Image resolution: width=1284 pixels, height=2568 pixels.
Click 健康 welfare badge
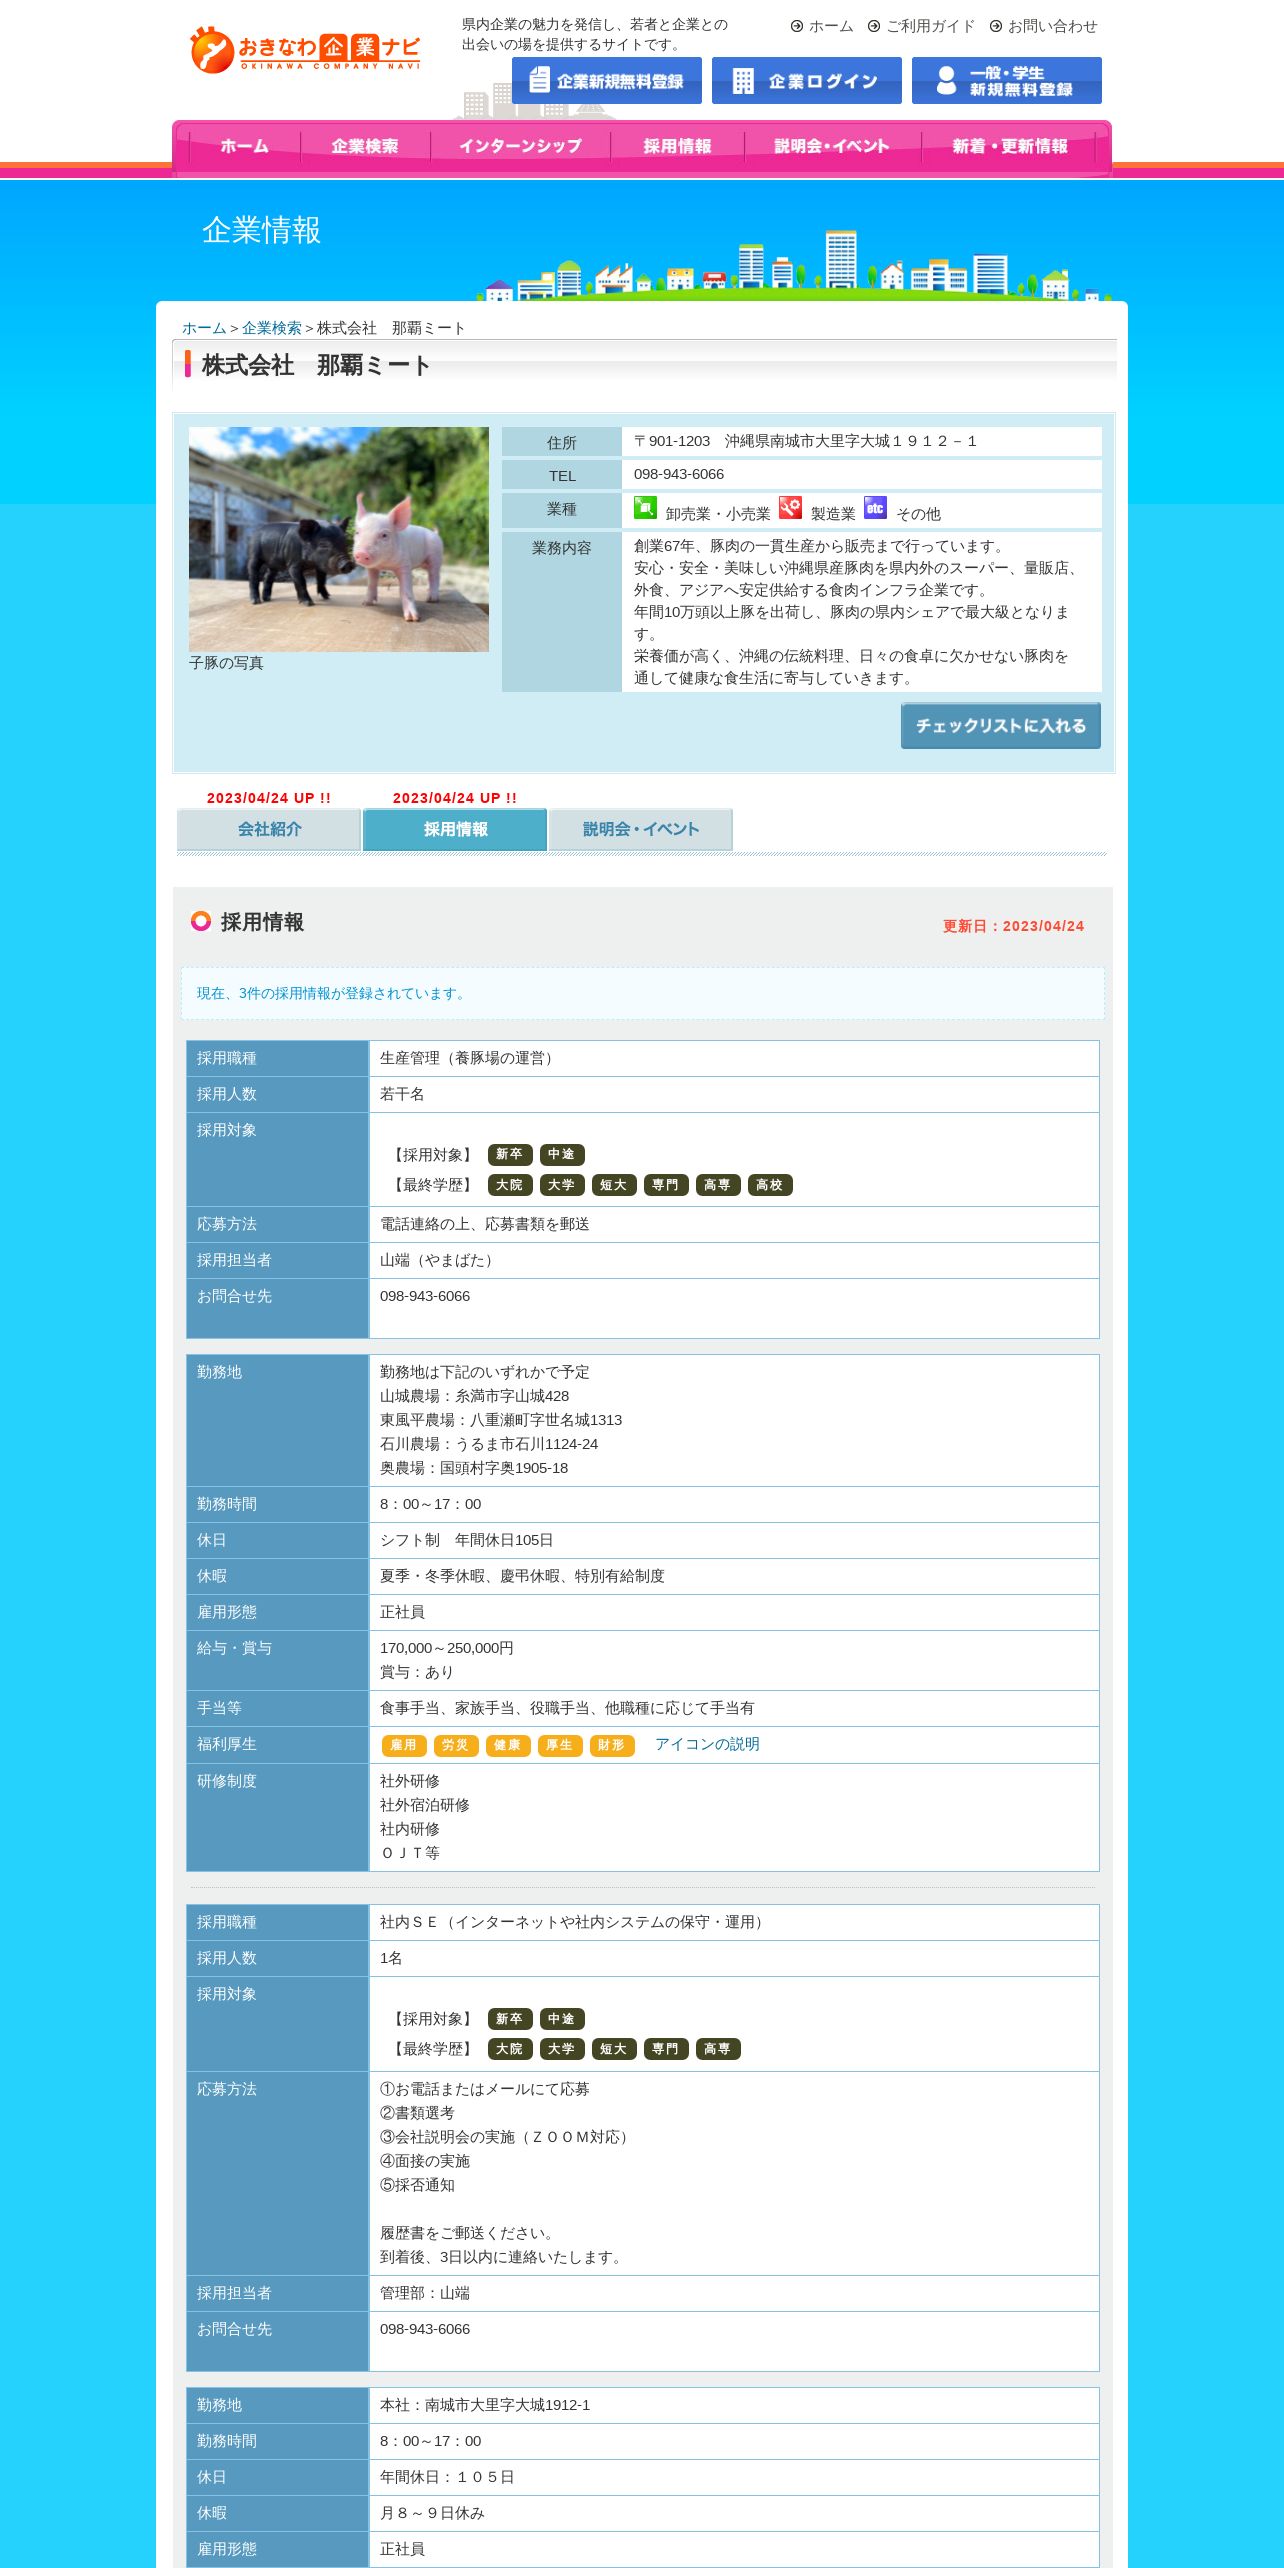point(508,1745)
